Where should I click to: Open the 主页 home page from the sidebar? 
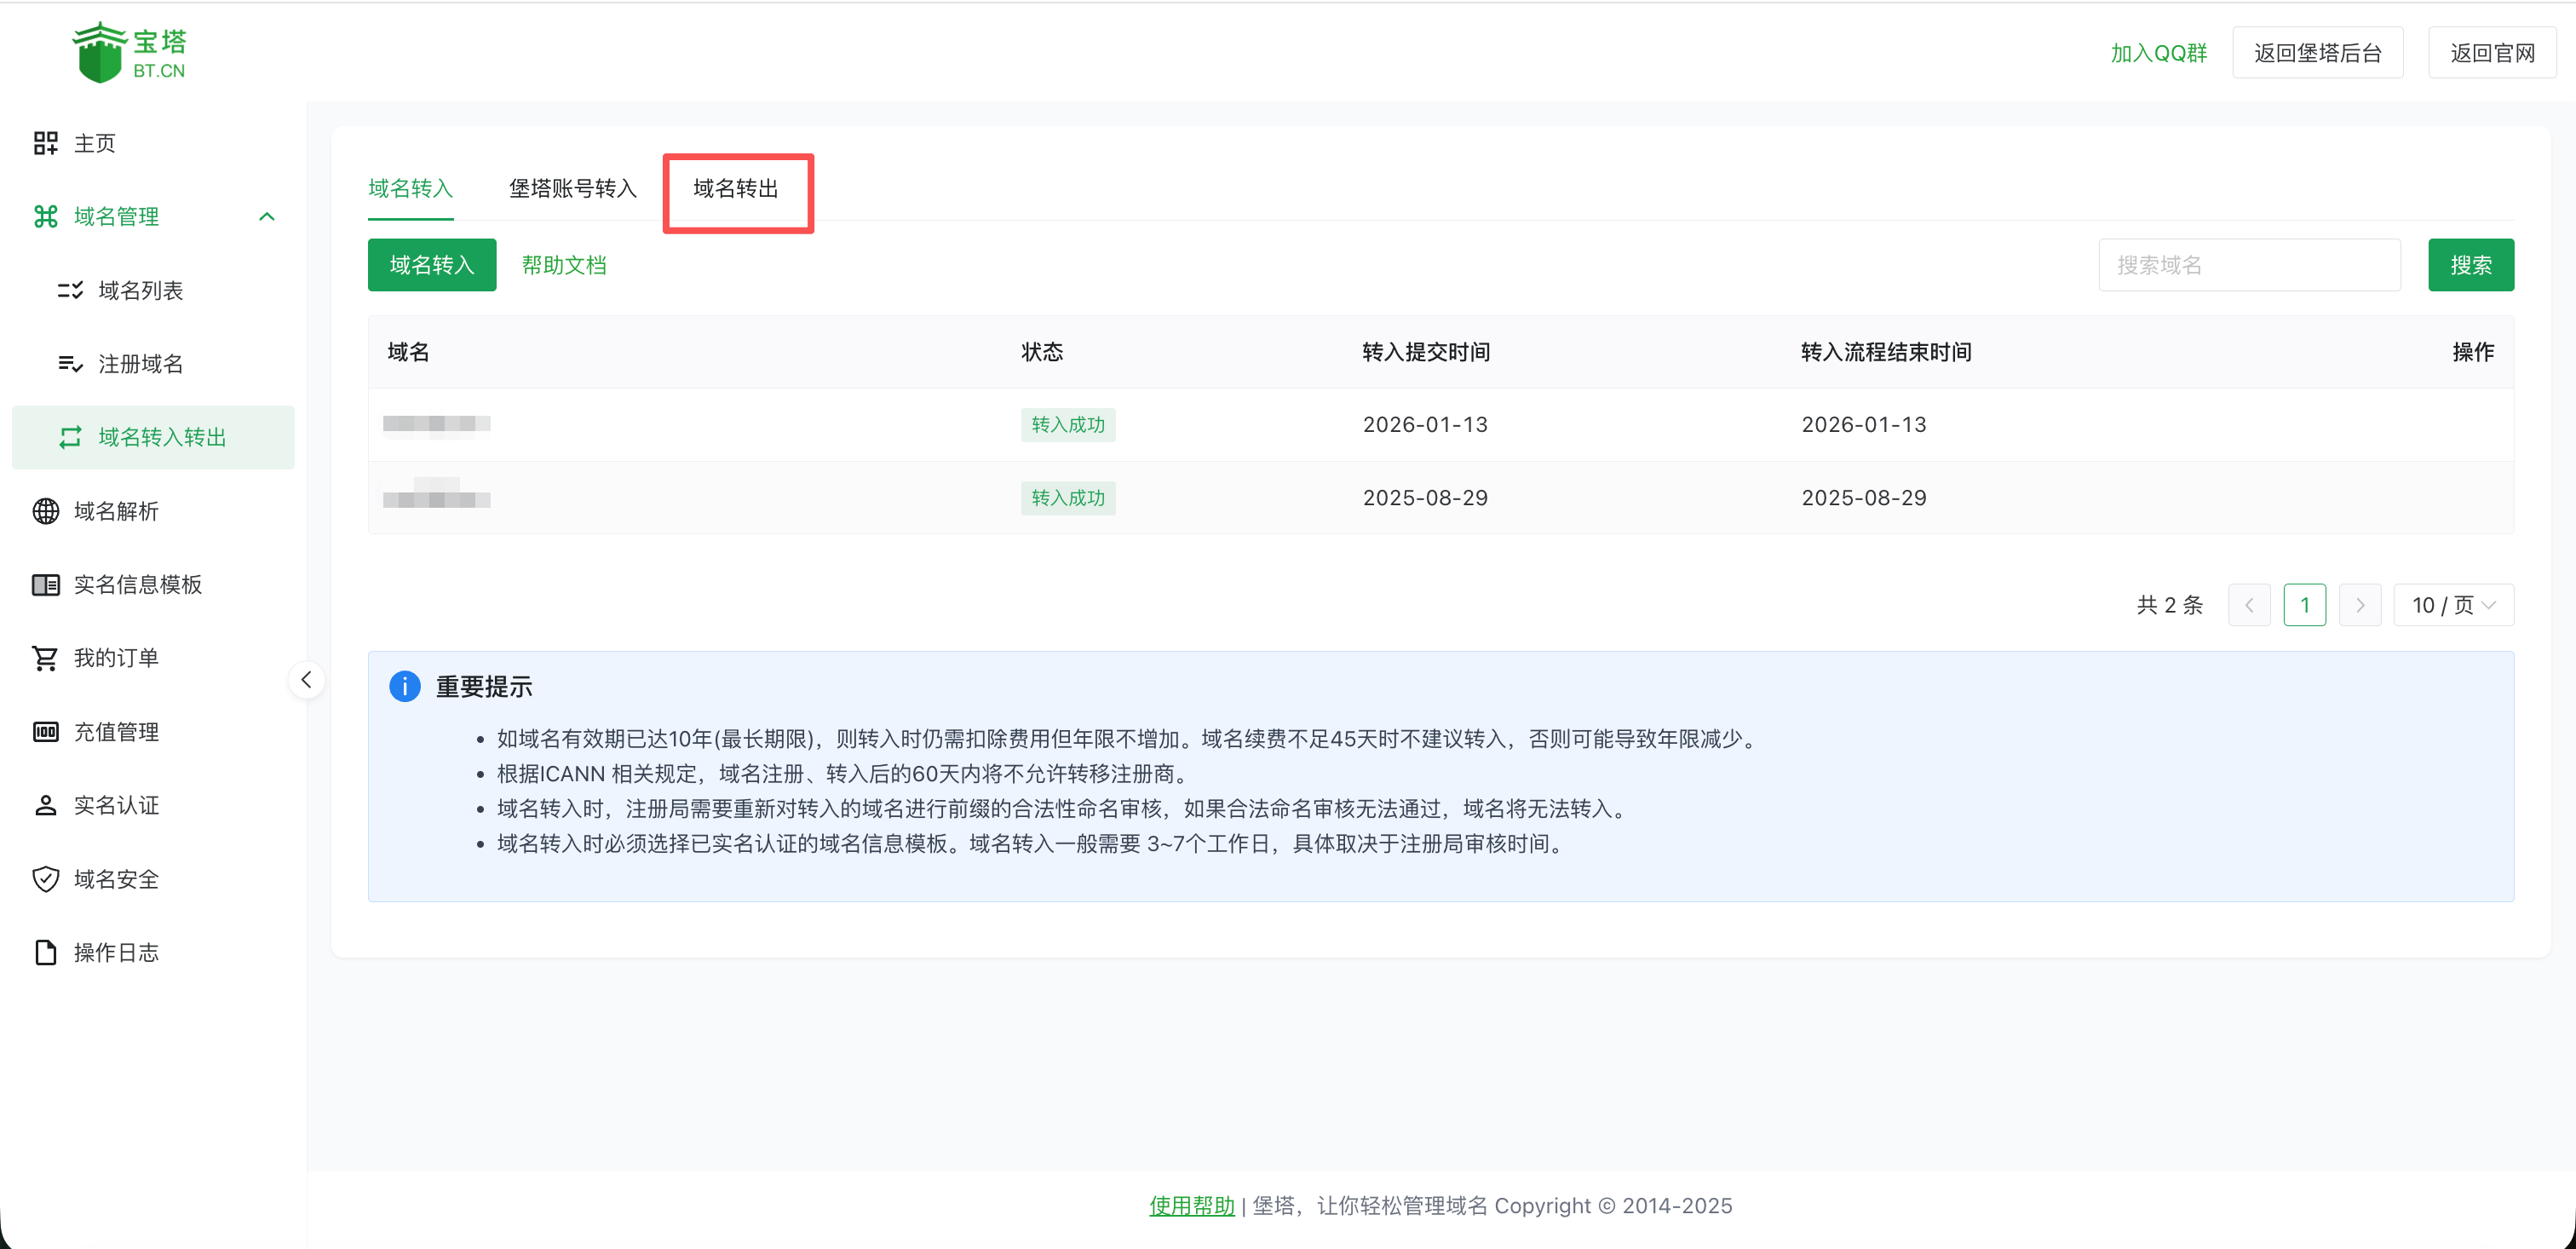click(95, 142)
